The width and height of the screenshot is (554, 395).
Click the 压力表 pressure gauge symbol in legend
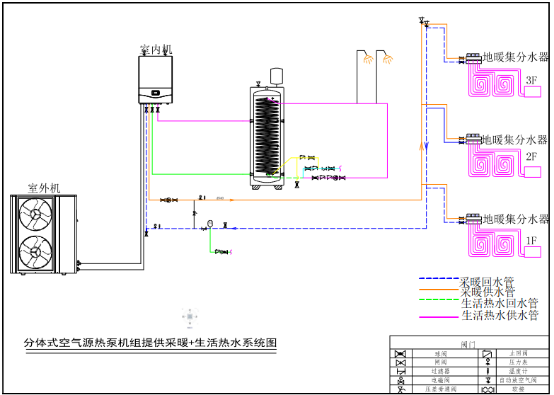[488, 362]
